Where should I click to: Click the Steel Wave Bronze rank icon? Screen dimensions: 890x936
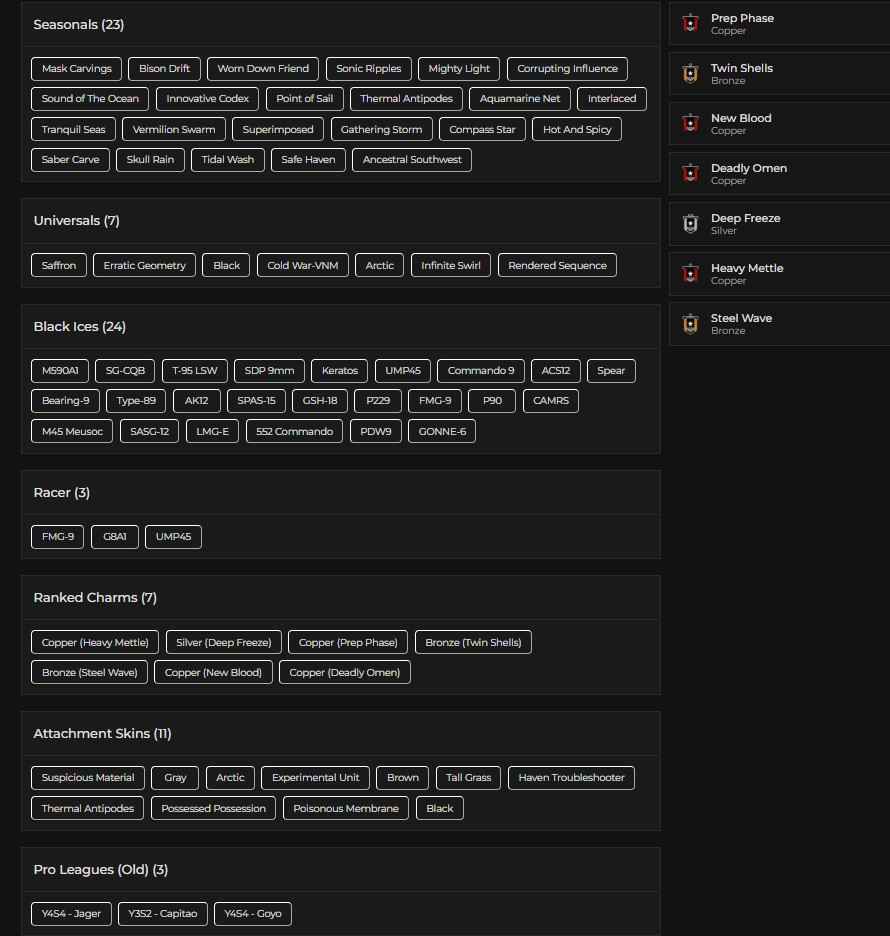coord(691,324)
